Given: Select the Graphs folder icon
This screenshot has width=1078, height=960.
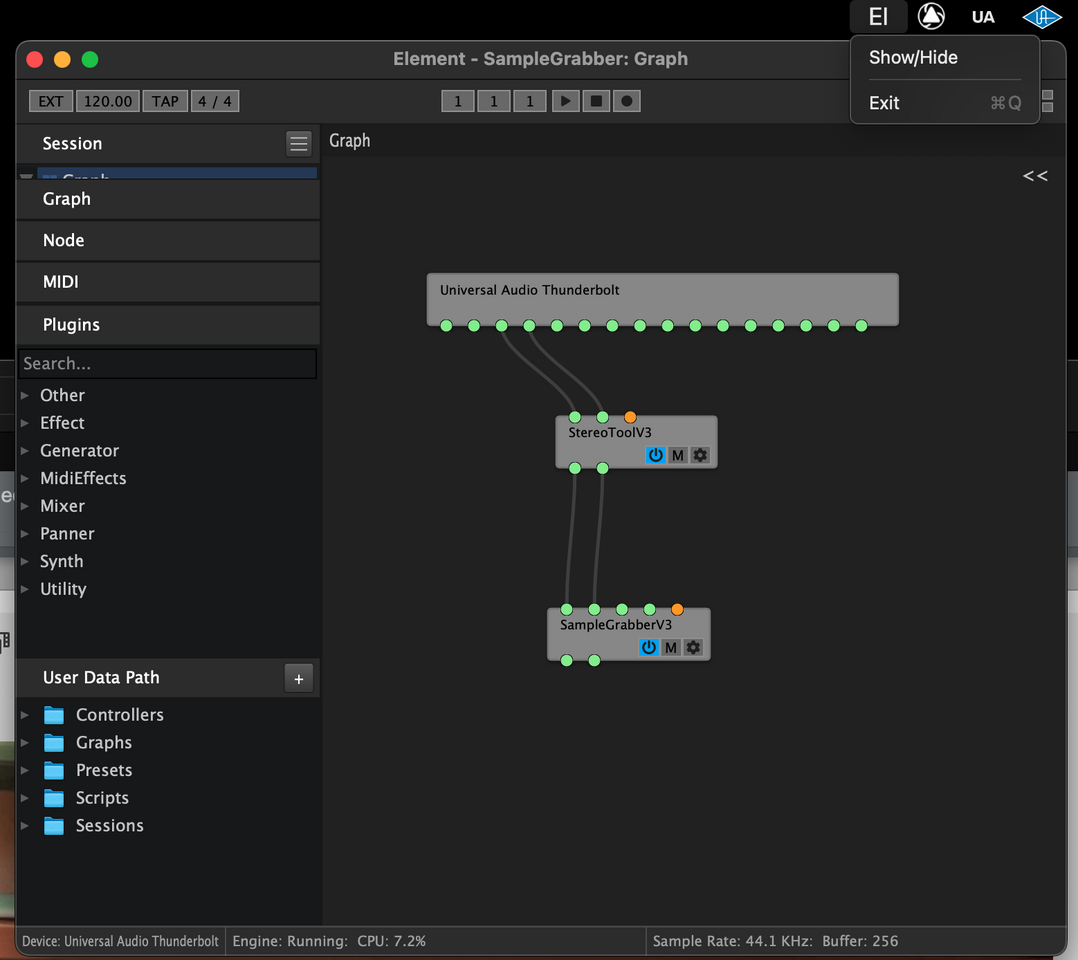Looking at the screenshot, I should tap(54, 743).
